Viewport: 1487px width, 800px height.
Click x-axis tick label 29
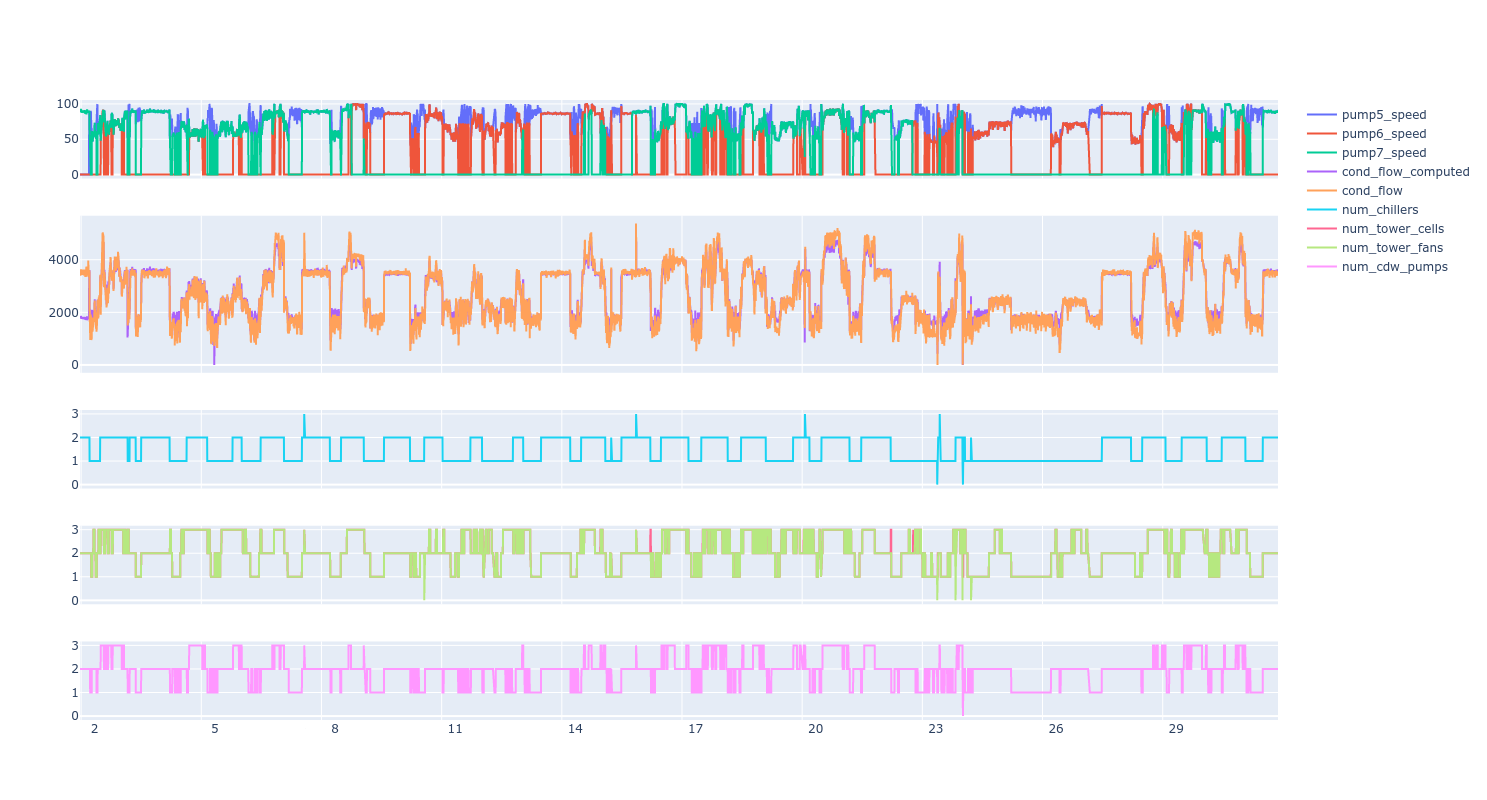click(1176, 729)
